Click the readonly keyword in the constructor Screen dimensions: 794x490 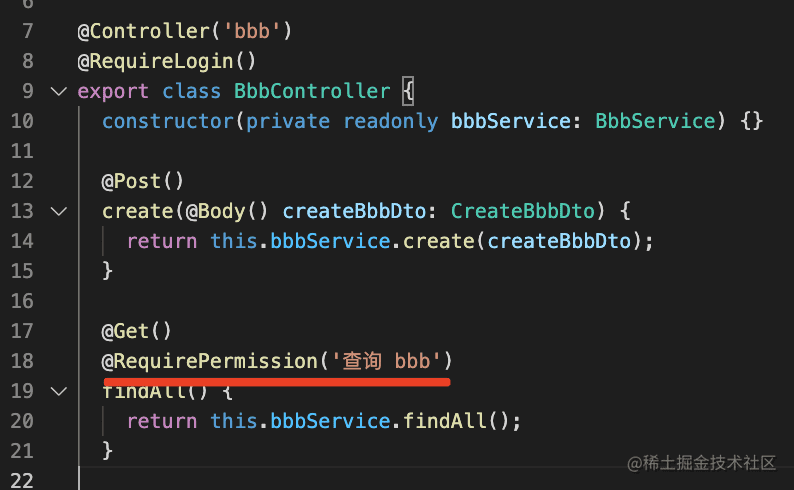click(x=390, y=121)
